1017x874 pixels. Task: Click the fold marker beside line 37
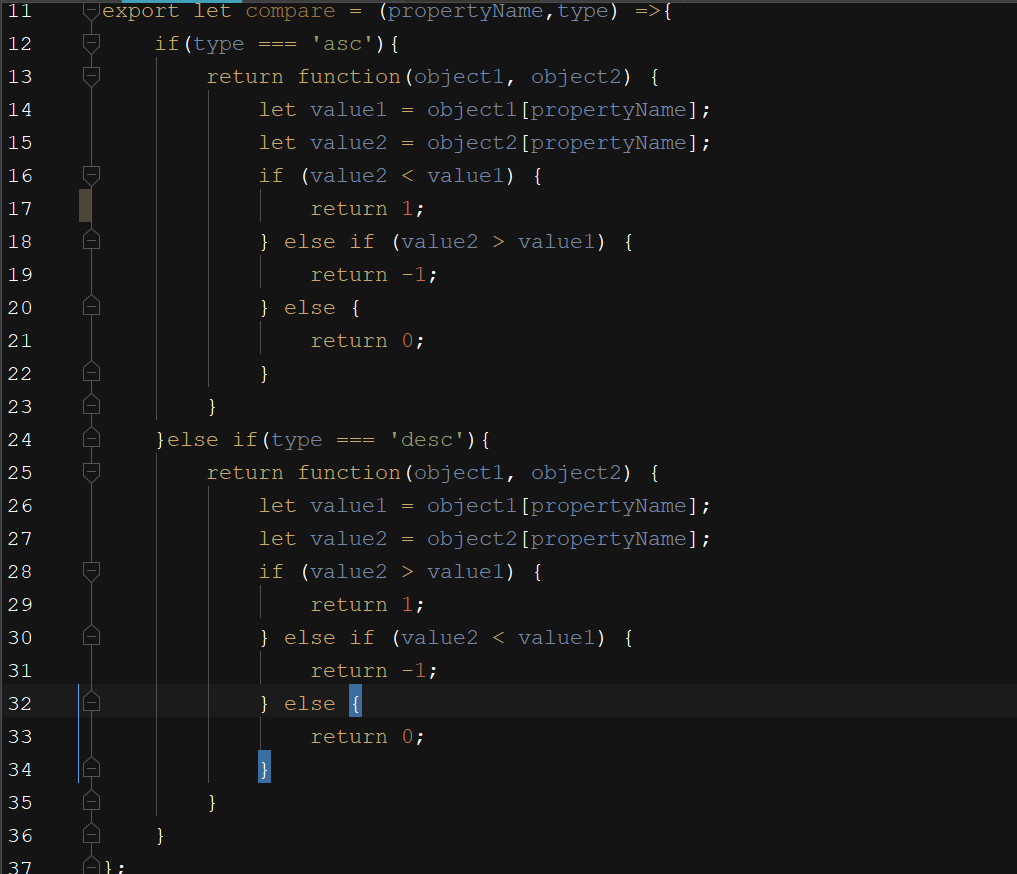click(x=90, y=864)
